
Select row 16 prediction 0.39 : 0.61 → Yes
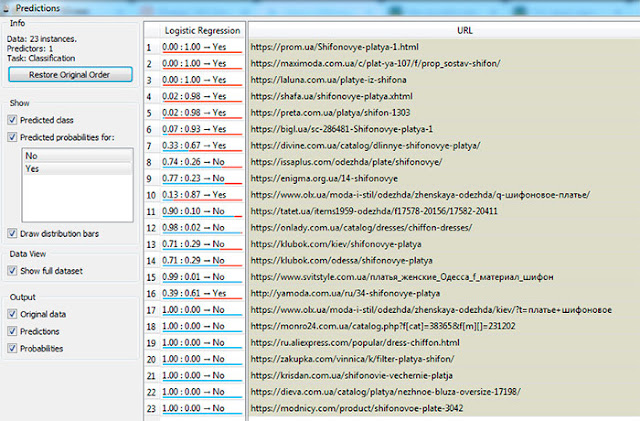(x=202, y=293)
